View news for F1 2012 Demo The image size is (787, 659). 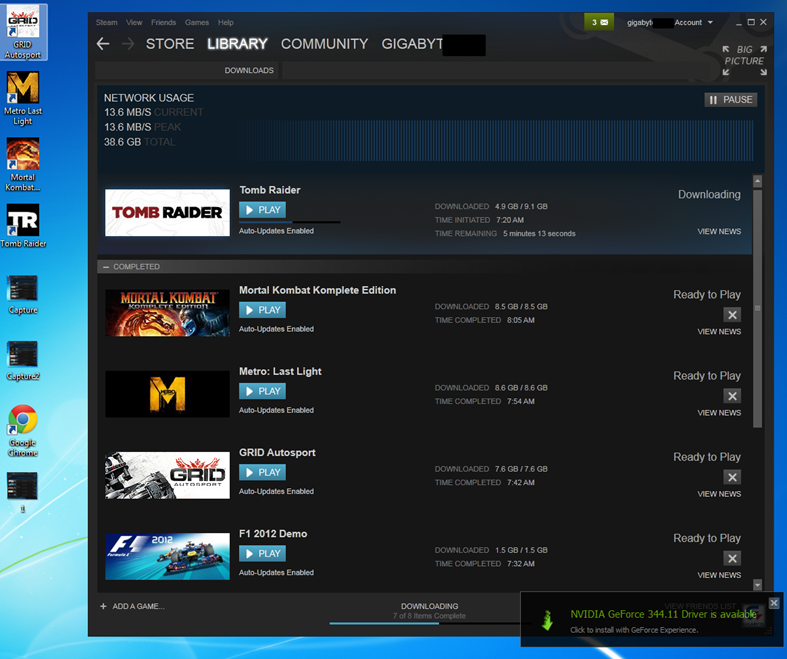click(x=719, y=575)
